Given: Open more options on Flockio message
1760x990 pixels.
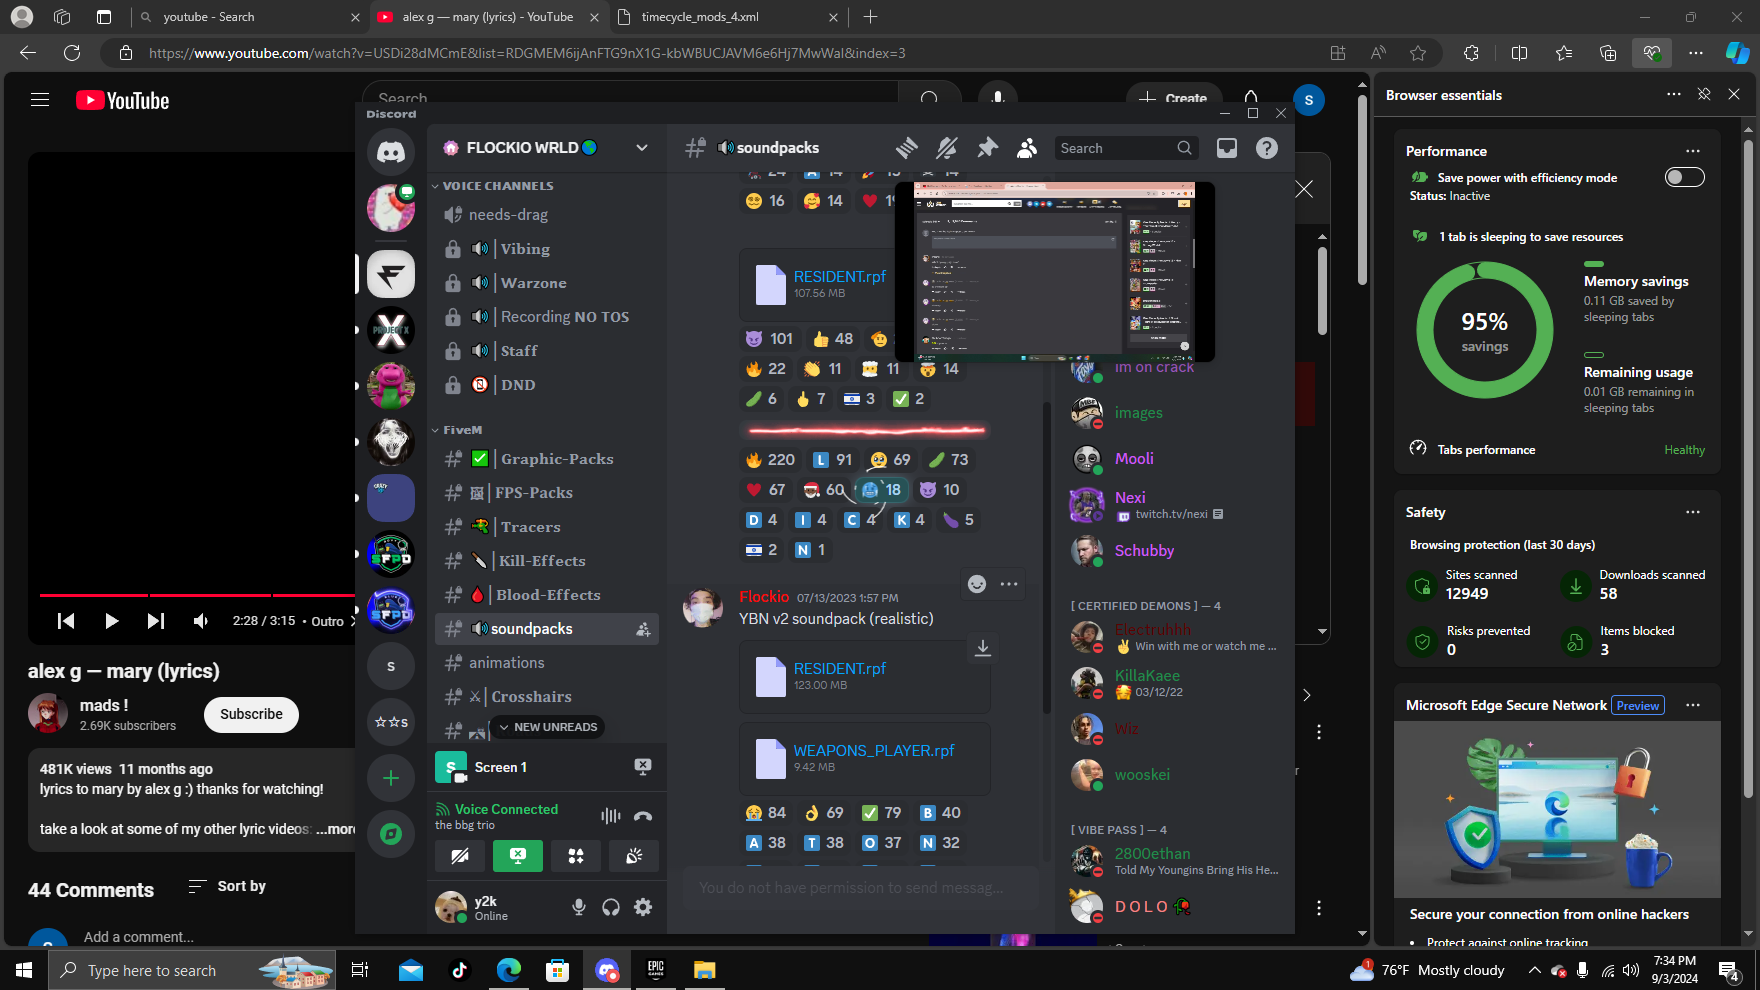Looking at the screenshot, I should pyautogui.click(x=1009, y=584).
